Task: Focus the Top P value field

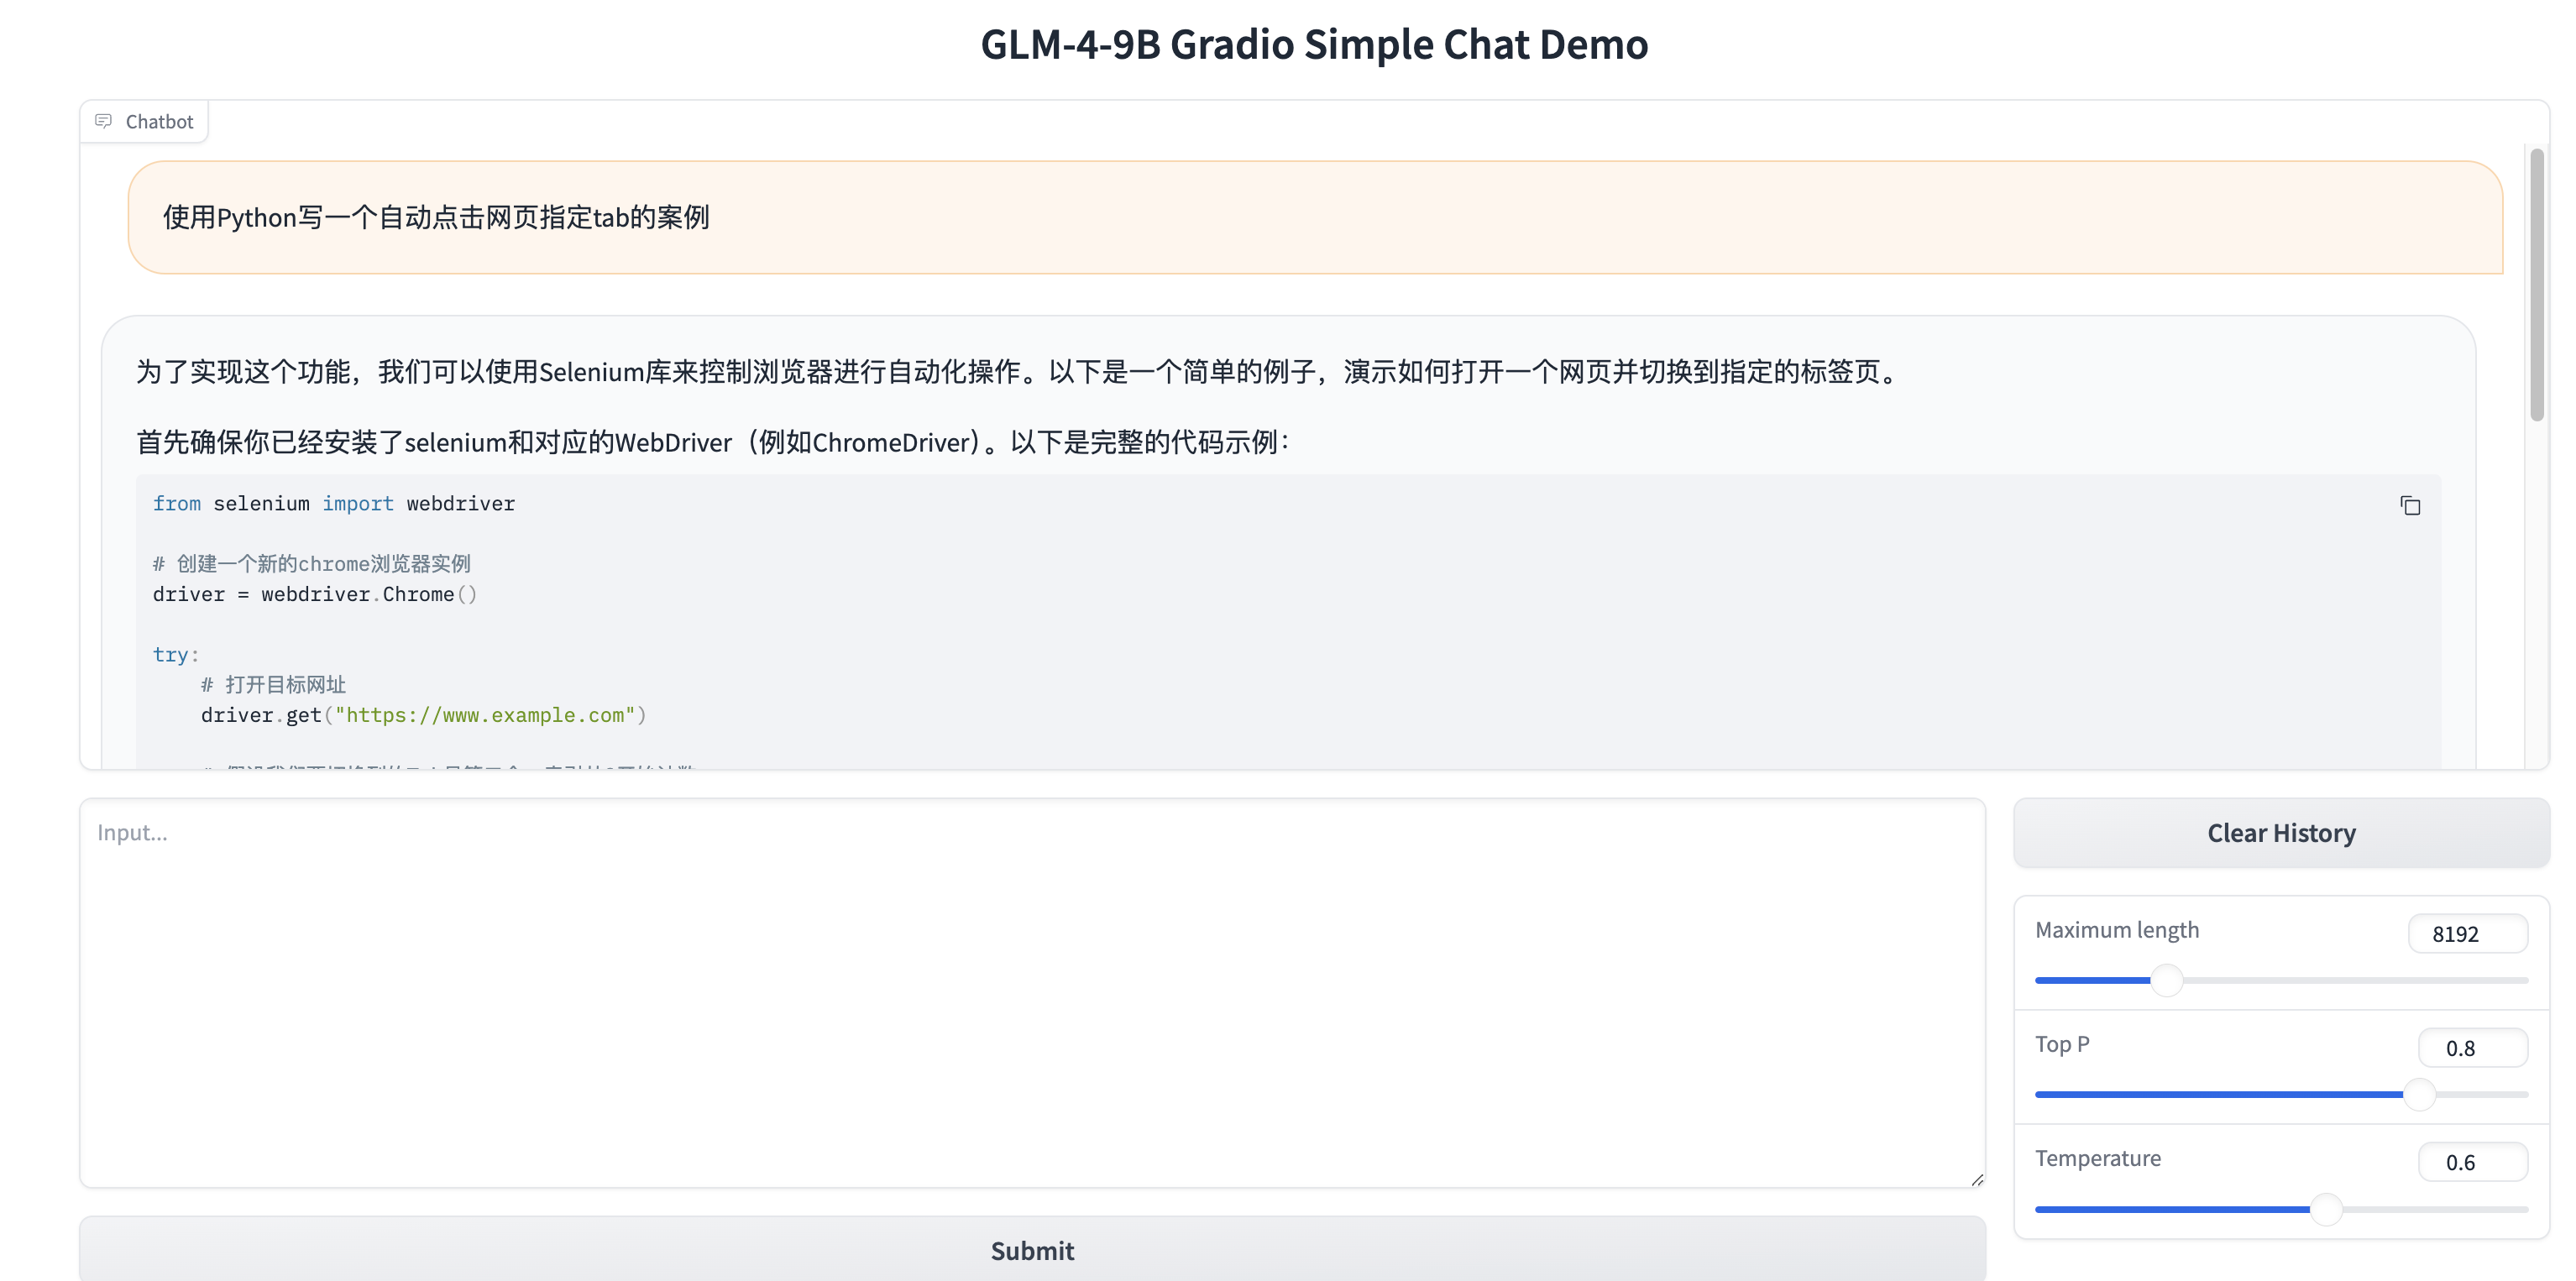Action: click(x=2471, y=1048)
